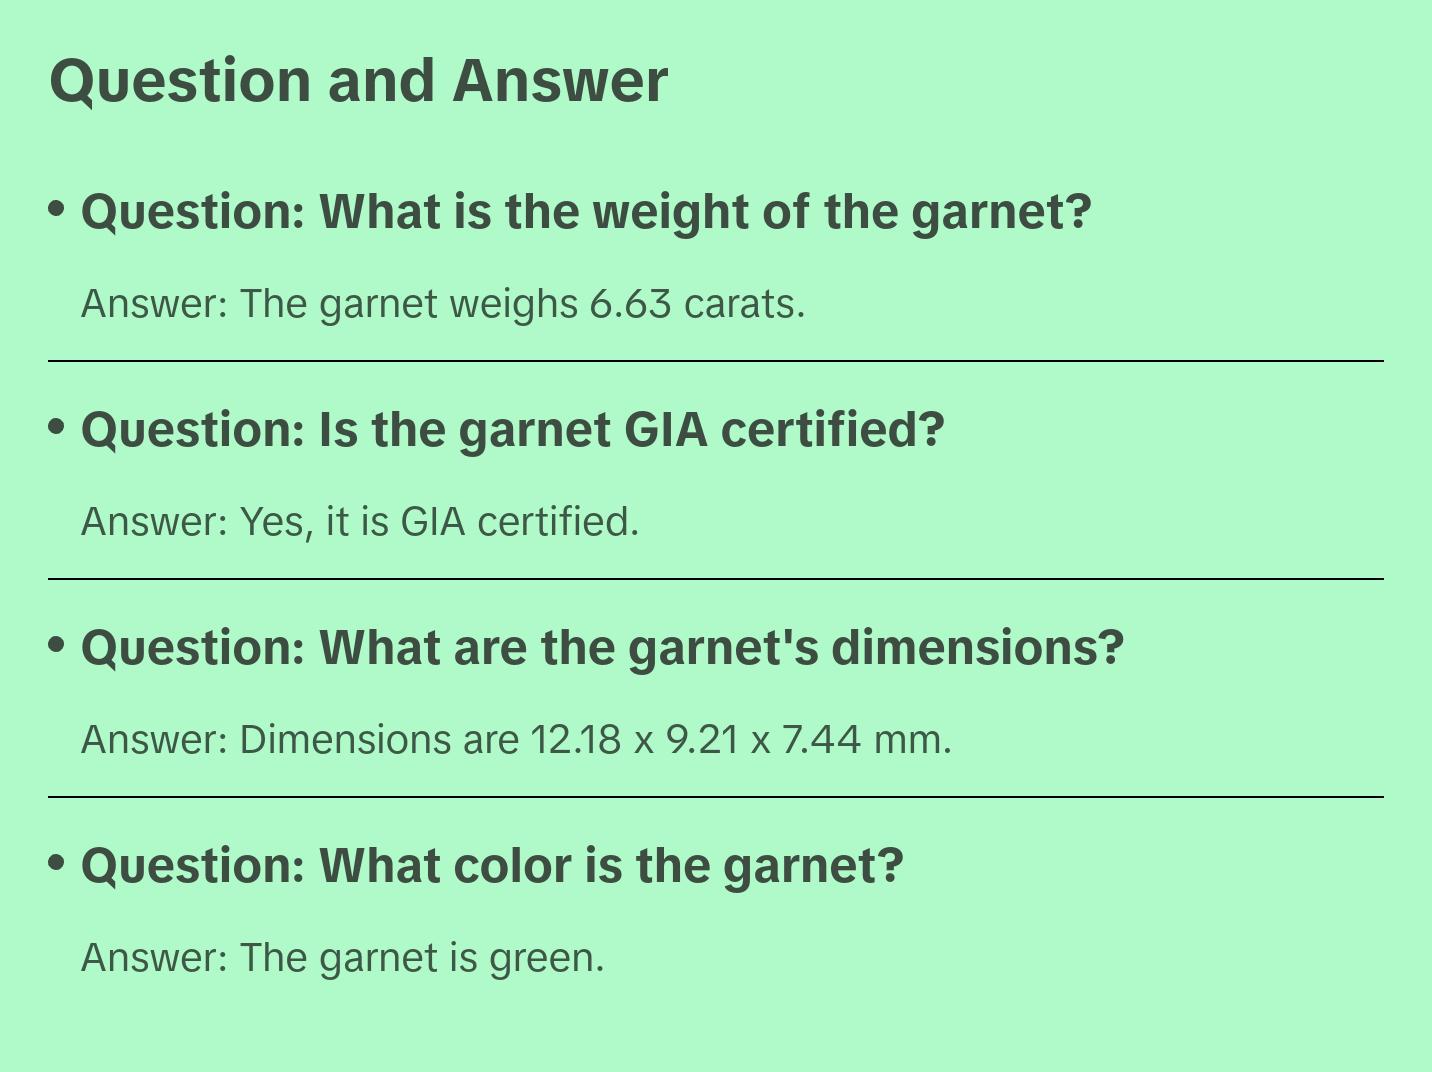This screenshot has width=1432, height=1072.
Task: Select the question about the garnet's weight
Action: [x=586, y=212]
